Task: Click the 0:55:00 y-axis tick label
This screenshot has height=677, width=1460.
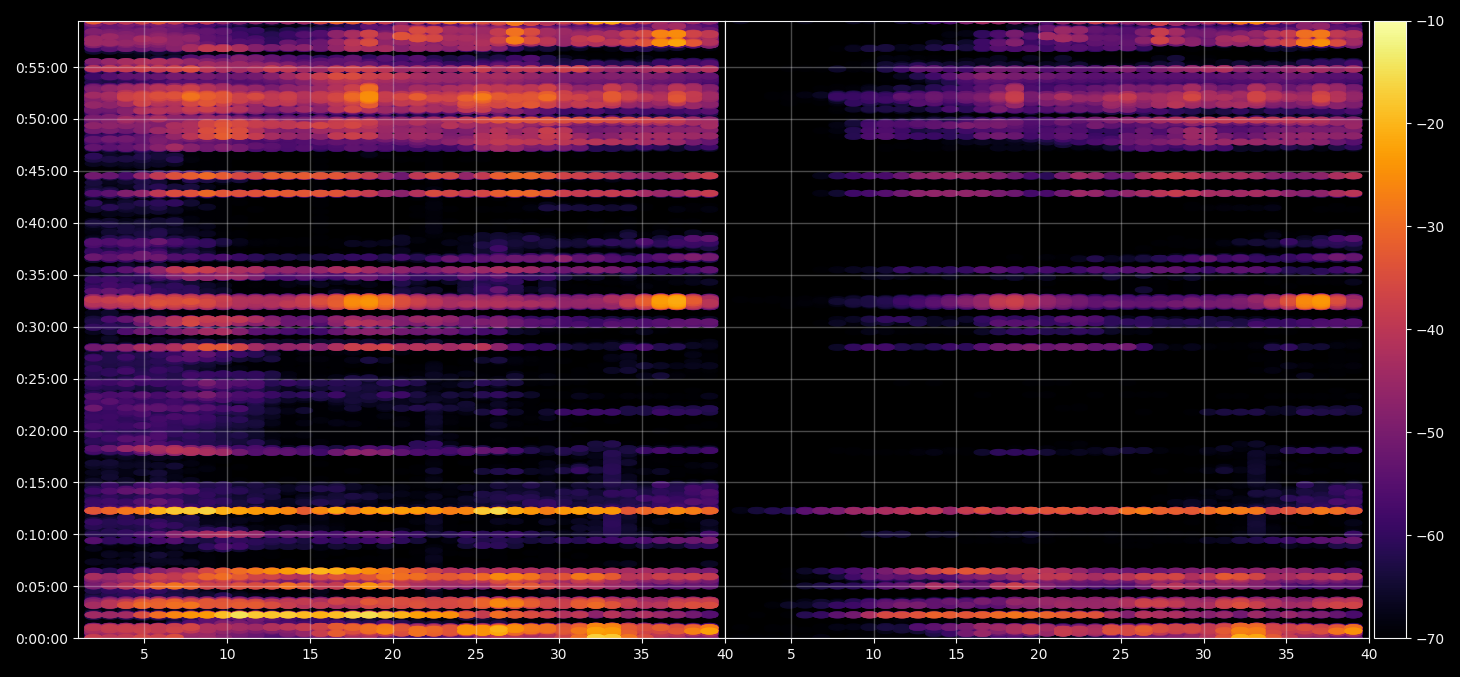Action: coord(43,68)
